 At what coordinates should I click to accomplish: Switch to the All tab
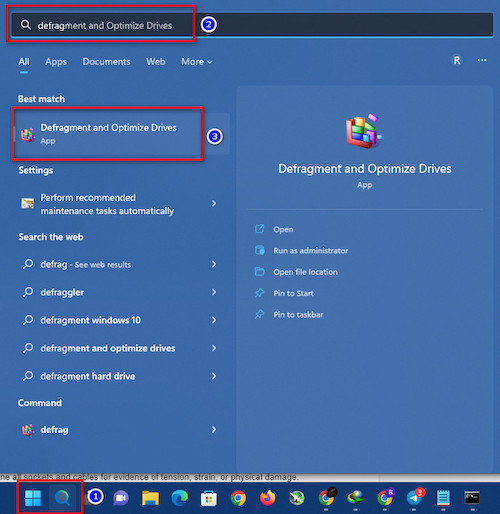click(24, 62)
